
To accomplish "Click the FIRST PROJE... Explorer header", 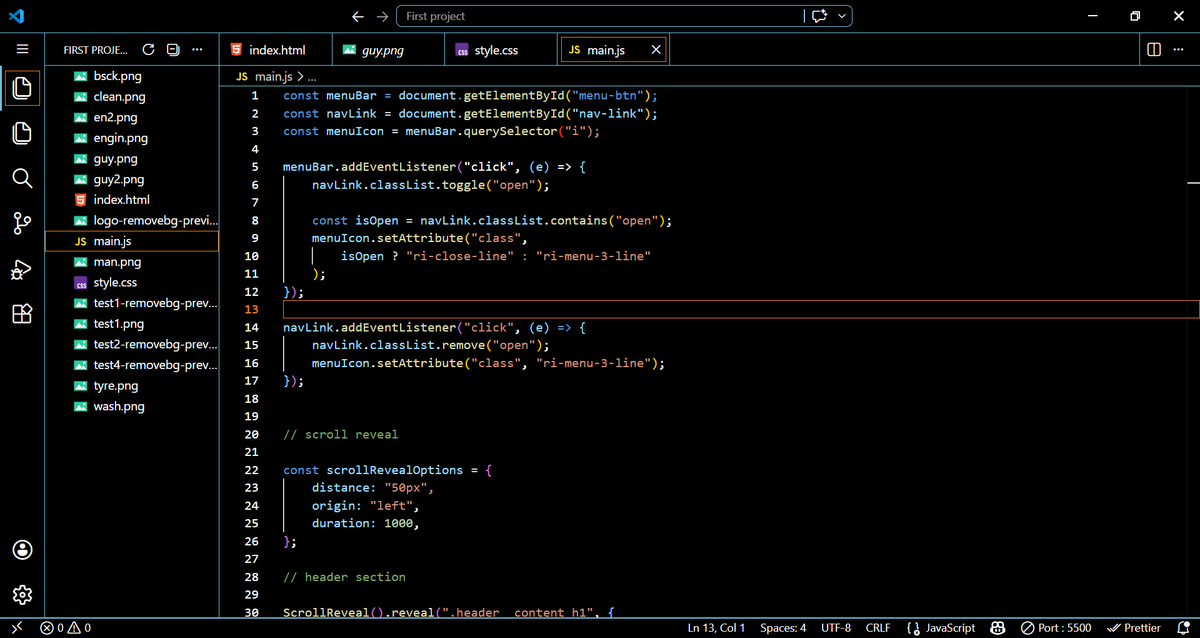I will (x=95, y=49).
